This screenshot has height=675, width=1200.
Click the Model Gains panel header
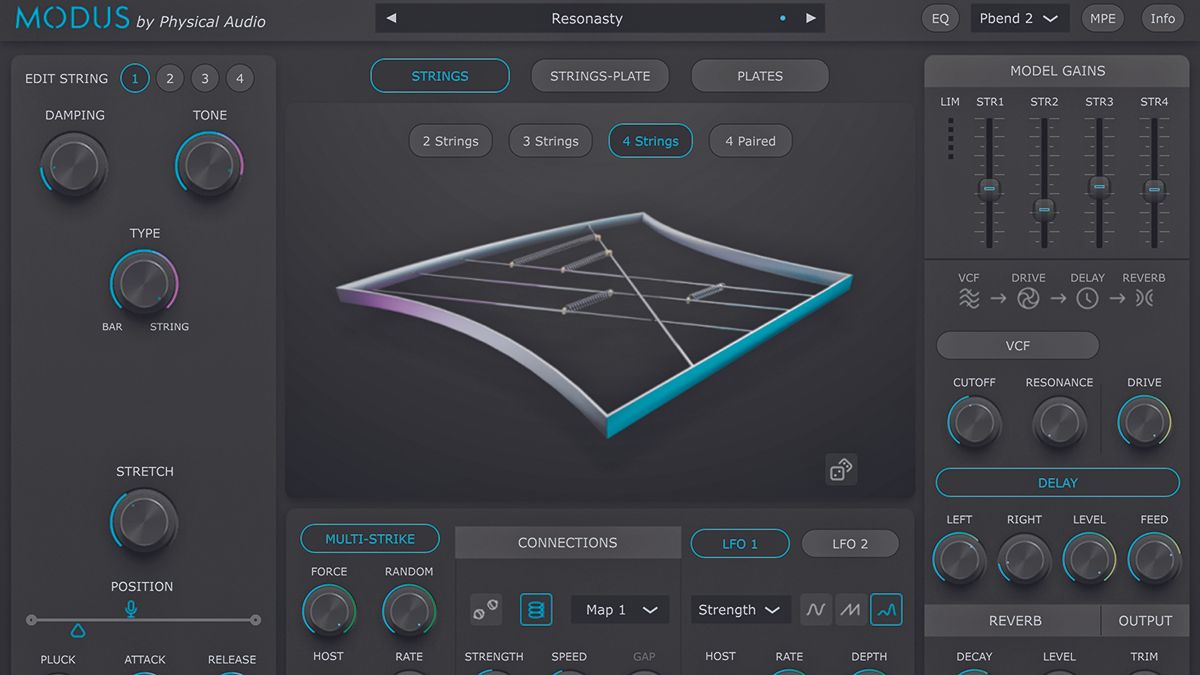coord(1057,71)
